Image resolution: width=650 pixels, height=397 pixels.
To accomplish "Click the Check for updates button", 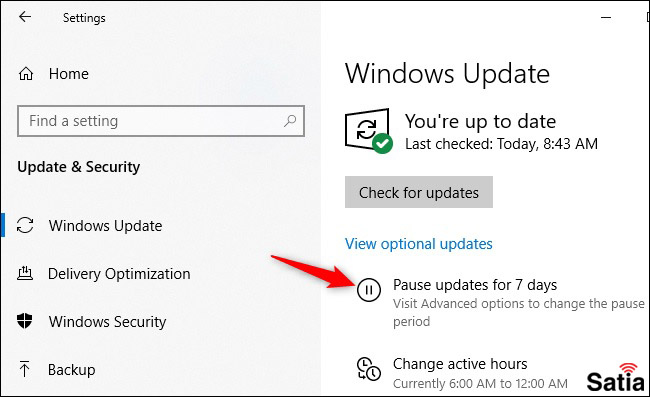I will pos(419,192).
